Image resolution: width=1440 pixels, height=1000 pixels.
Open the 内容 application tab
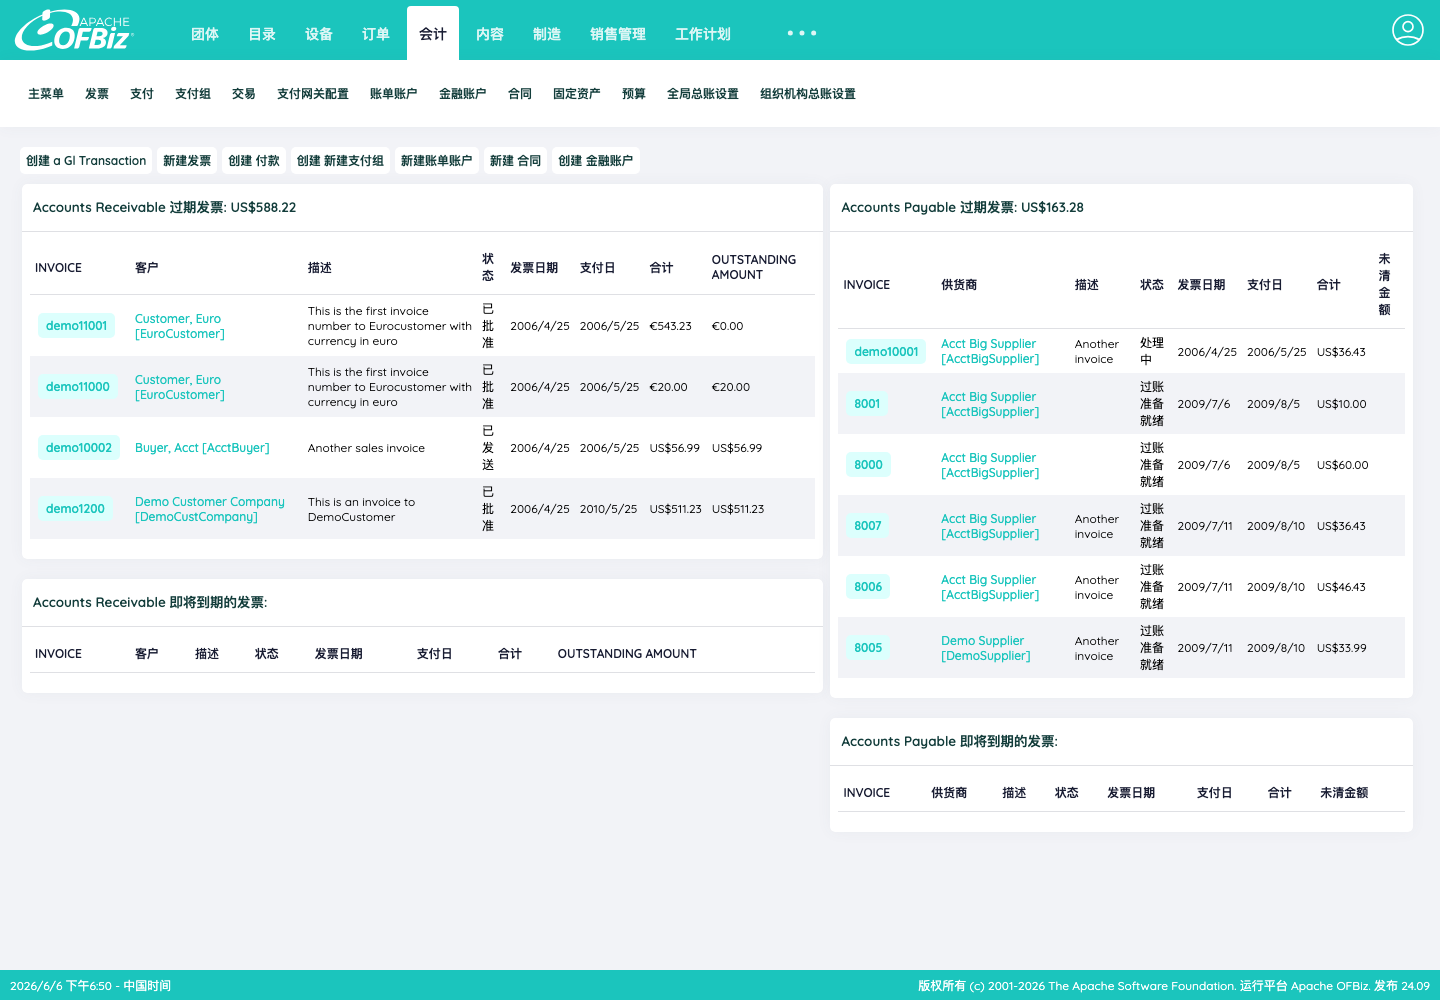pyautogui.click(x=490, y=34)
